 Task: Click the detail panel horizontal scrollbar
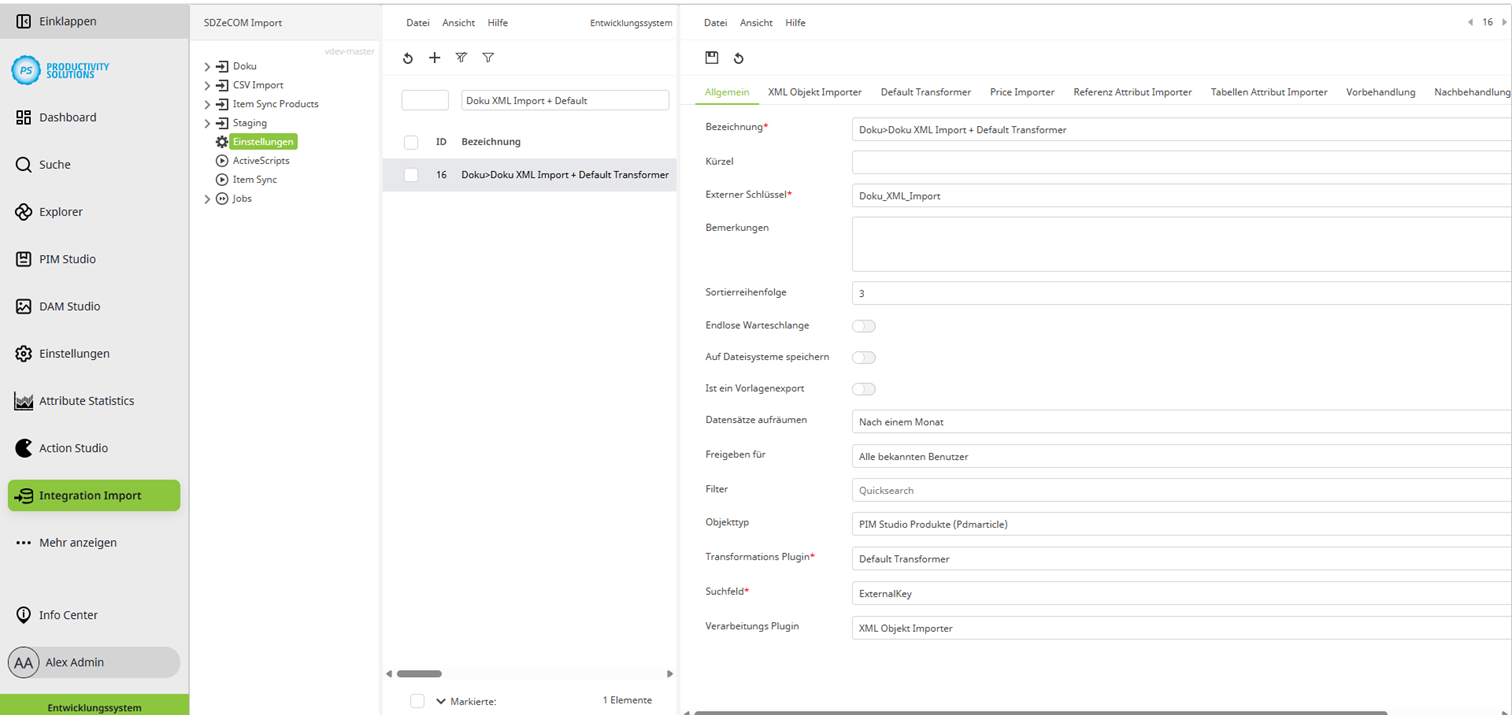point(1040,712)
